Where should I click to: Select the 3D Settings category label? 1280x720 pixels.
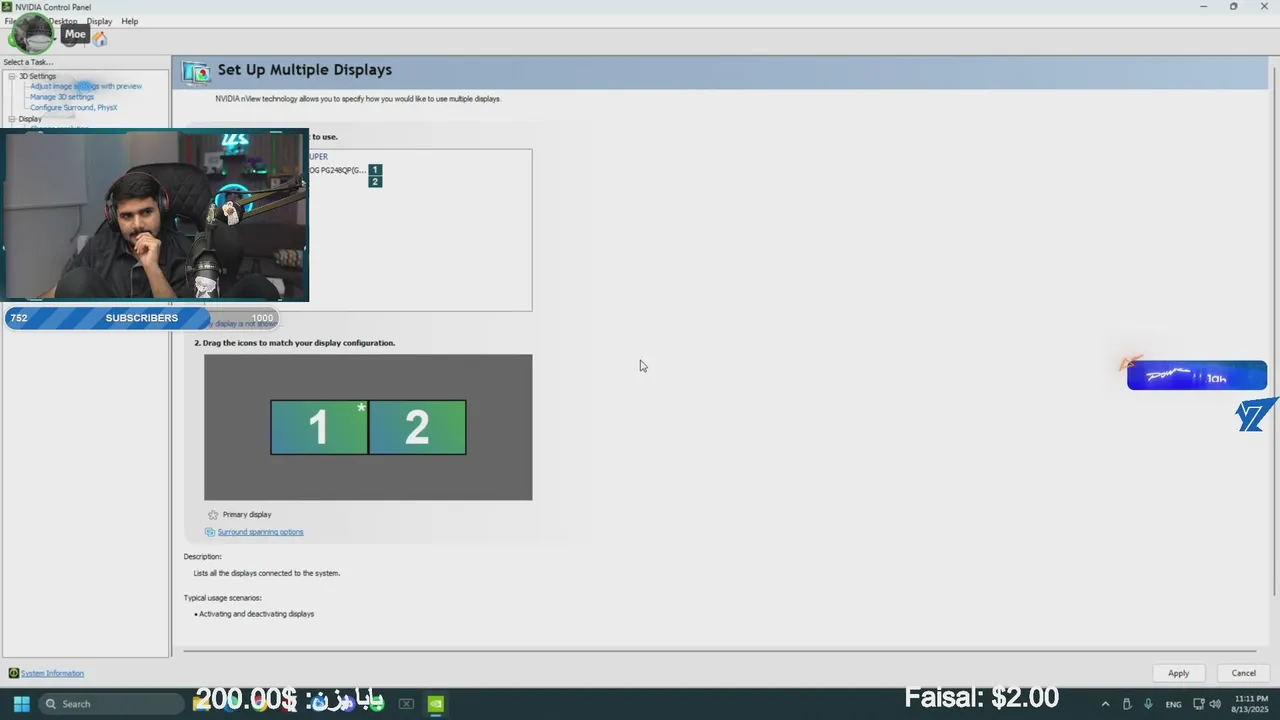pos(38,76)
